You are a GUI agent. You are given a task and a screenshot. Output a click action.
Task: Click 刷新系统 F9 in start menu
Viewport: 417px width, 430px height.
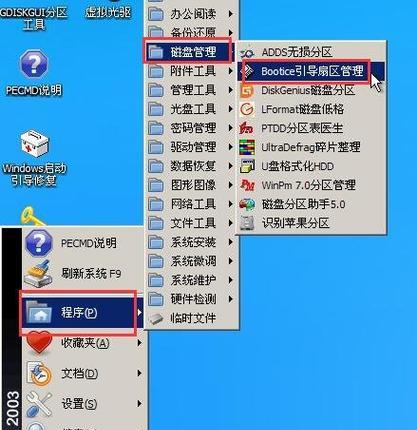83,274
